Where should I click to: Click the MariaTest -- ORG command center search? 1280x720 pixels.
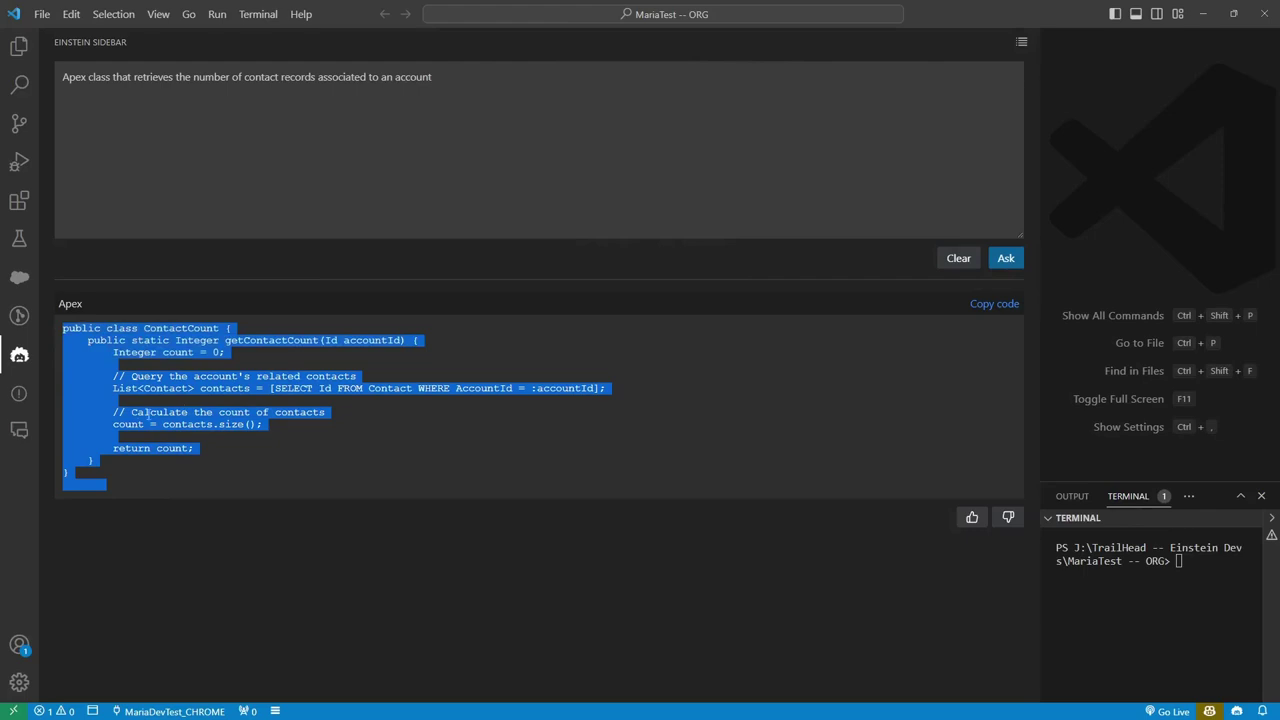pos(663,14)
